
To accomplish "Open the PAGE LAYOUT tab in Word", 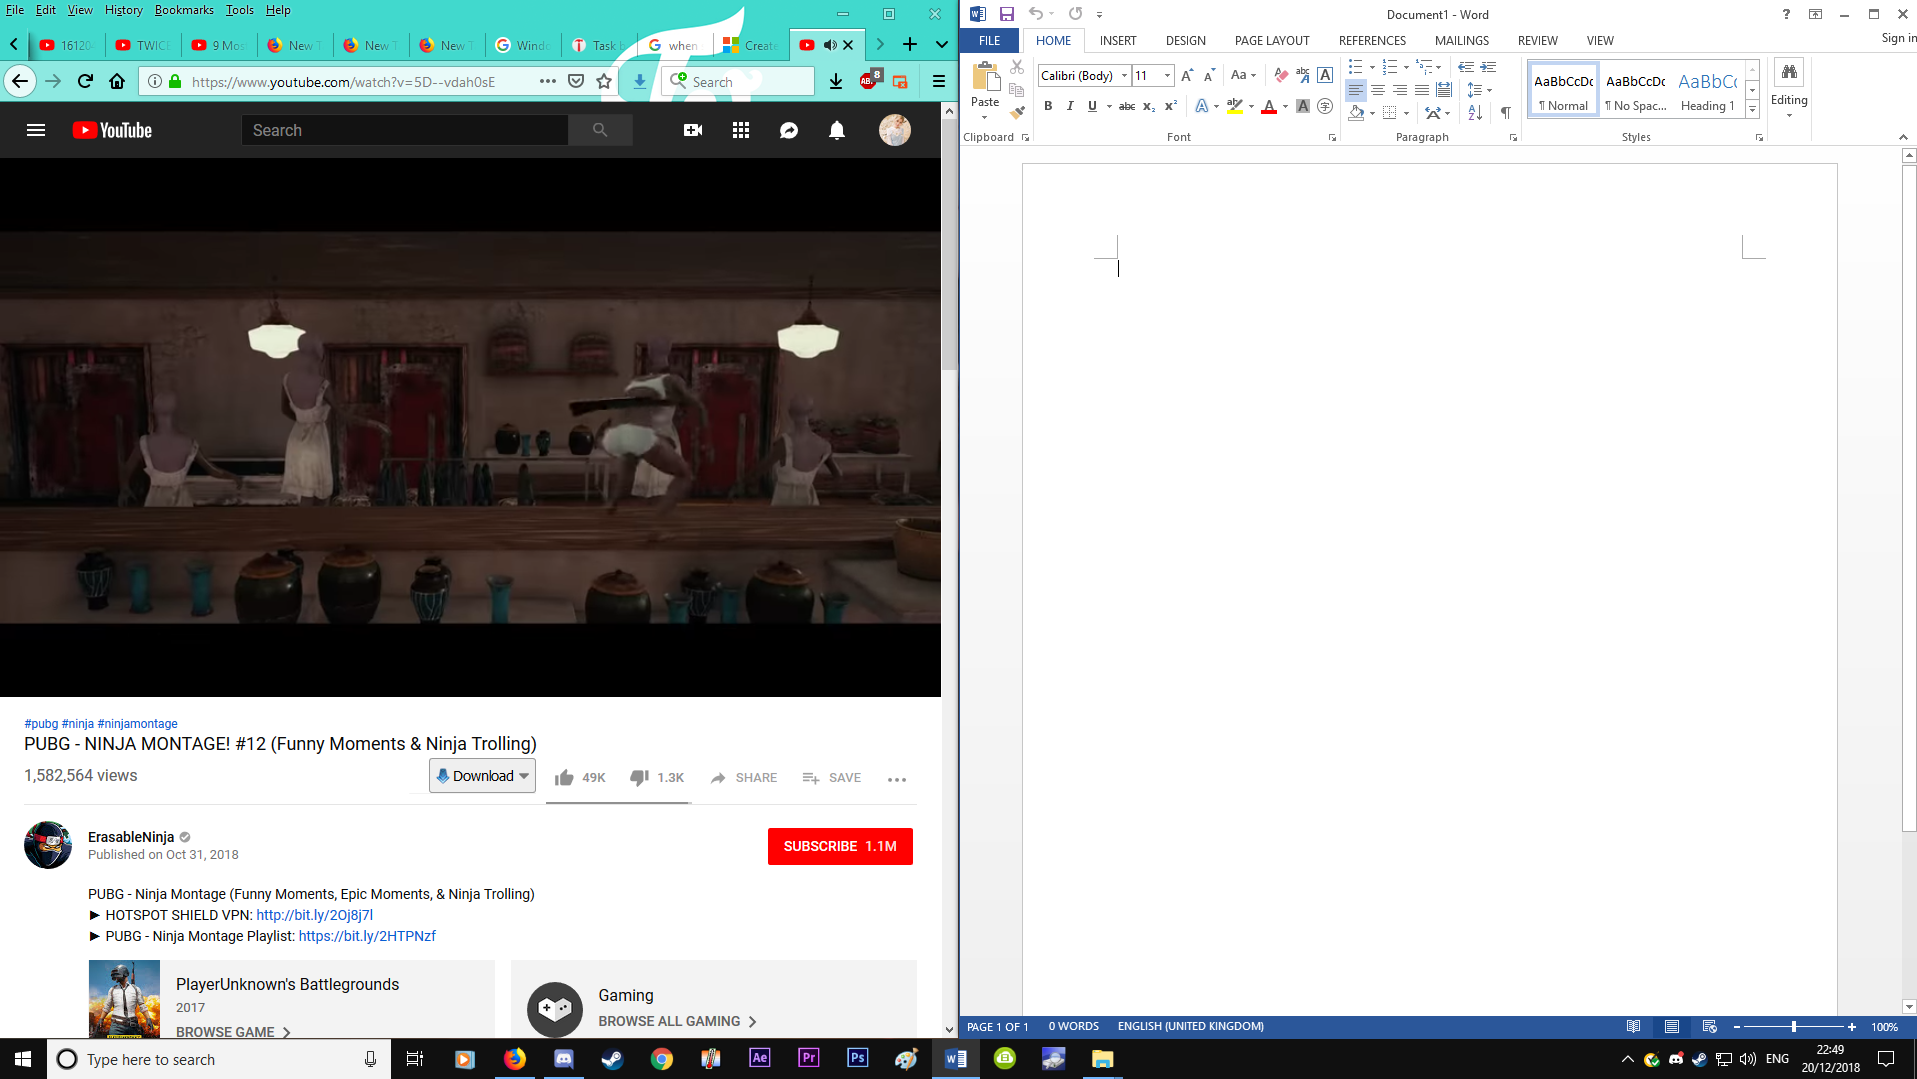I will tap(1272, 41).
